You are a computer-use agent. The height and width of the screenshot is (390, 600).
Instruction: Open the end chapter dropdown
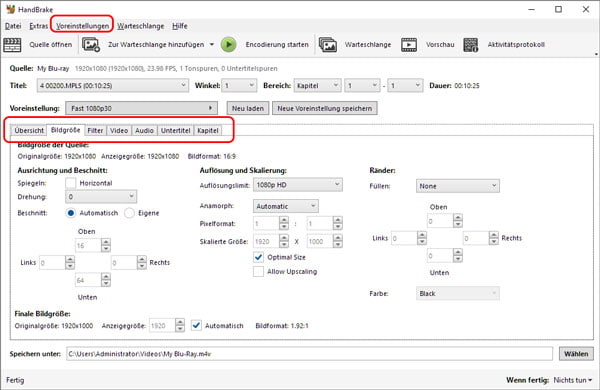point(405,85)
